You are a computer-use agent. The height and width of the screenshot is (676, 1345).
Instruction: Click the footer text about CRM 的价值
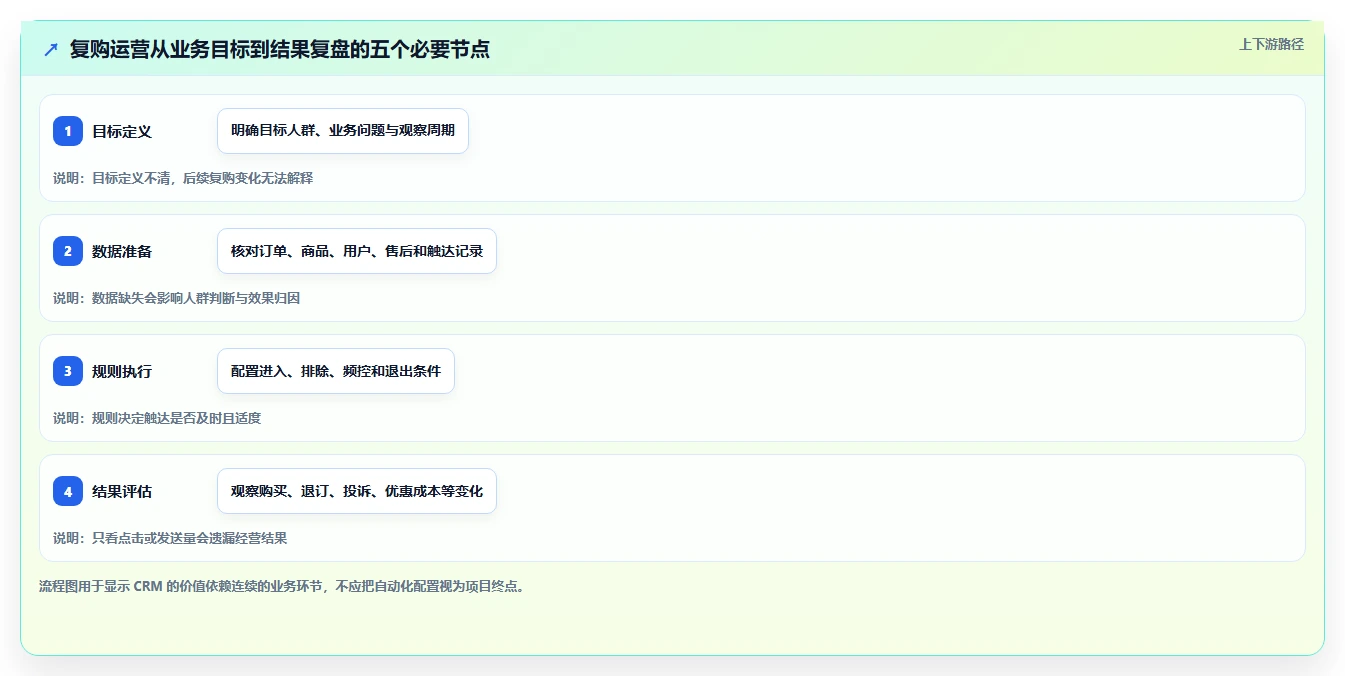click(x=282, y=586)
